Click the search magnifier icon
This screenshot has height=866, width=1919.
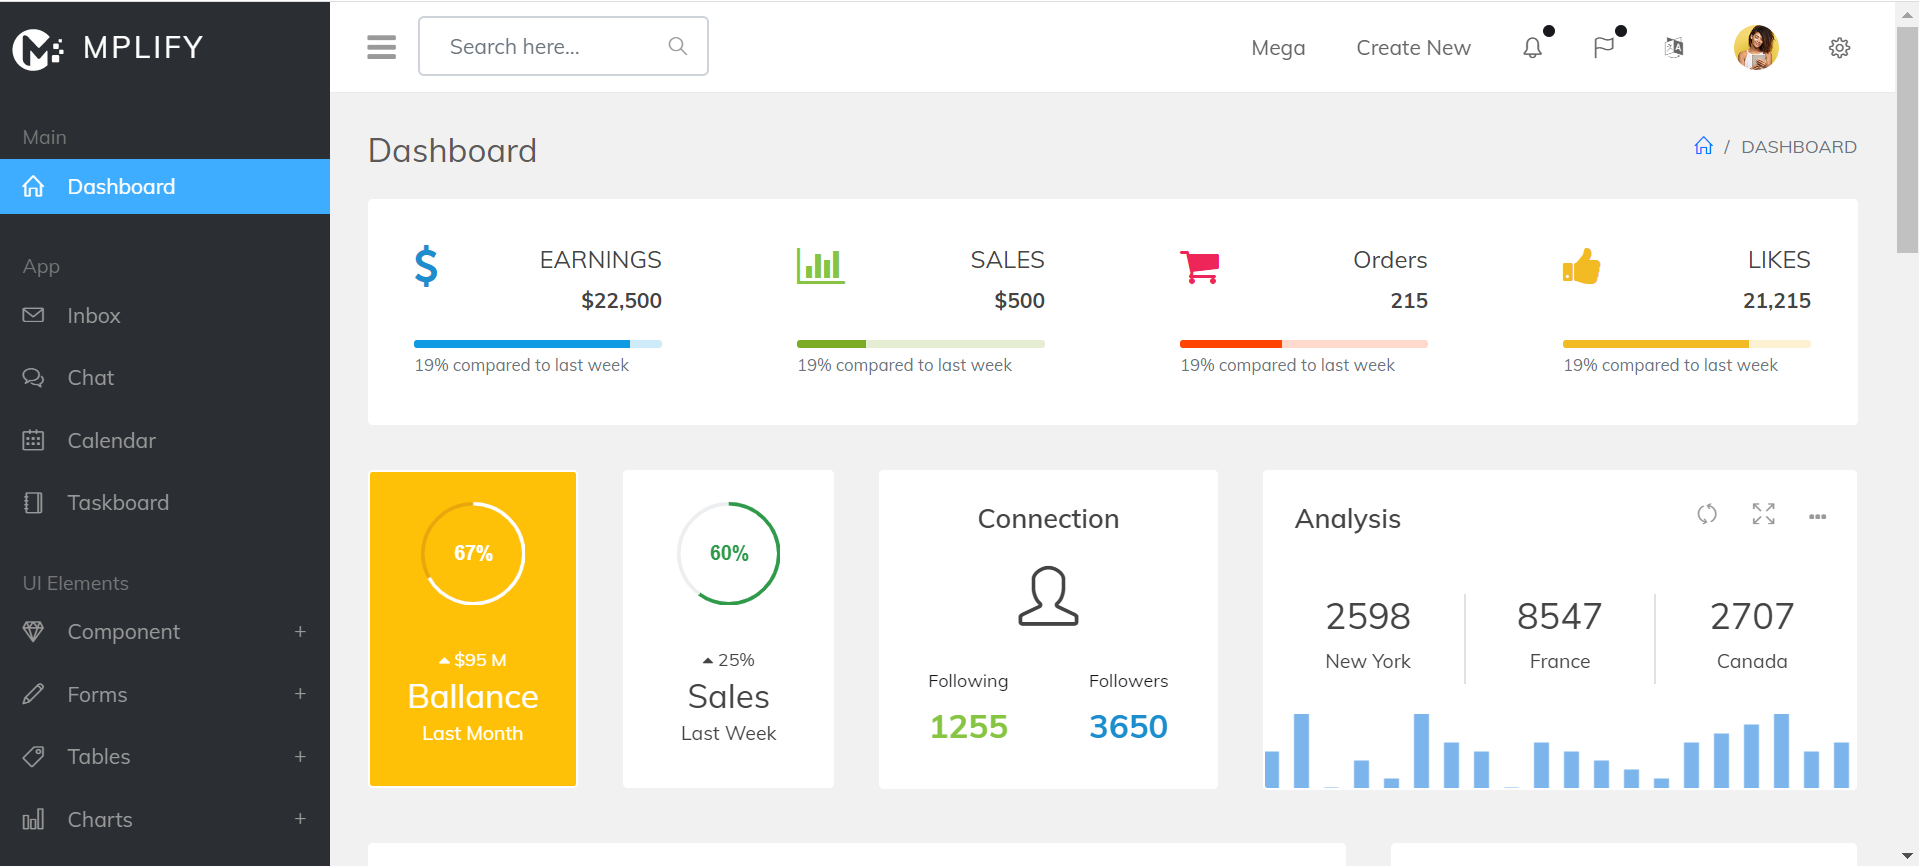[677, 46]
